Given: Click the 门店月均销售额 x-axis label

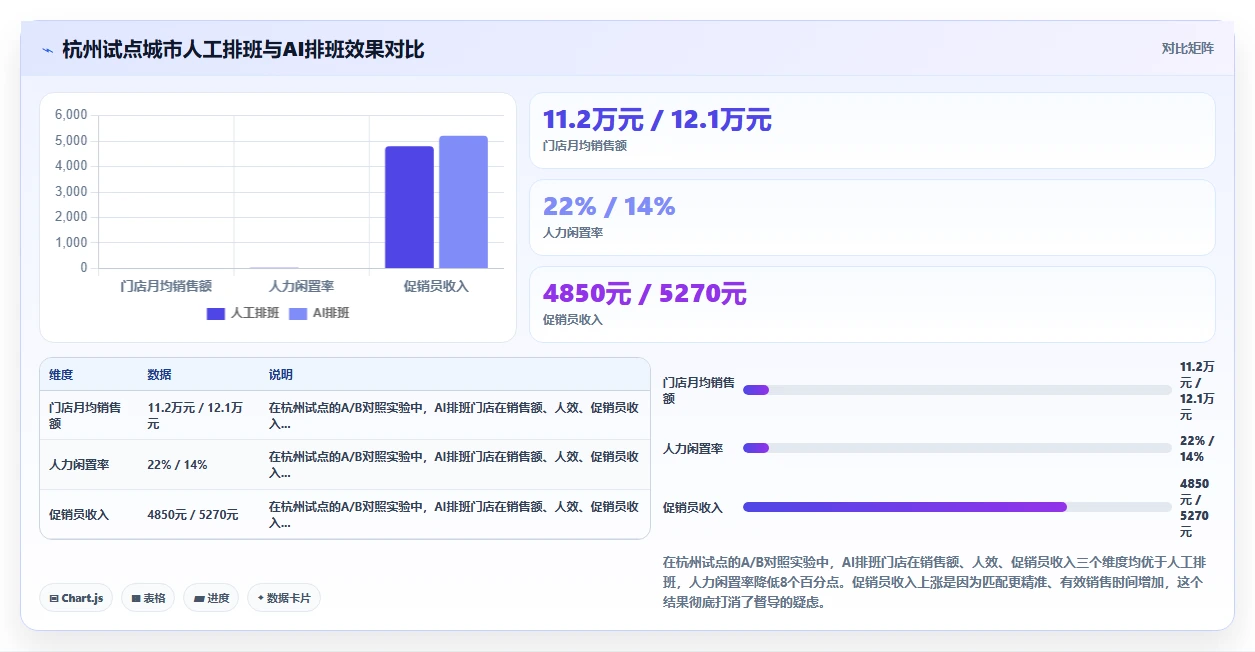Looking at the screenshot, I should 166,286.
